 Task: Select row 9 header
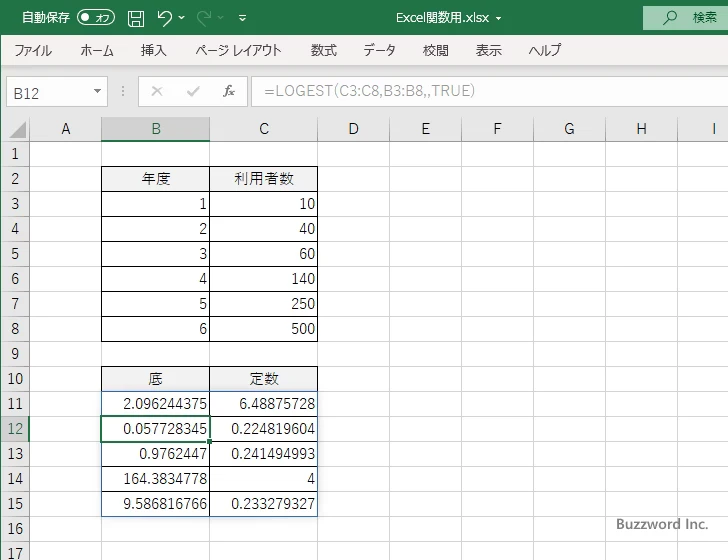15,354
